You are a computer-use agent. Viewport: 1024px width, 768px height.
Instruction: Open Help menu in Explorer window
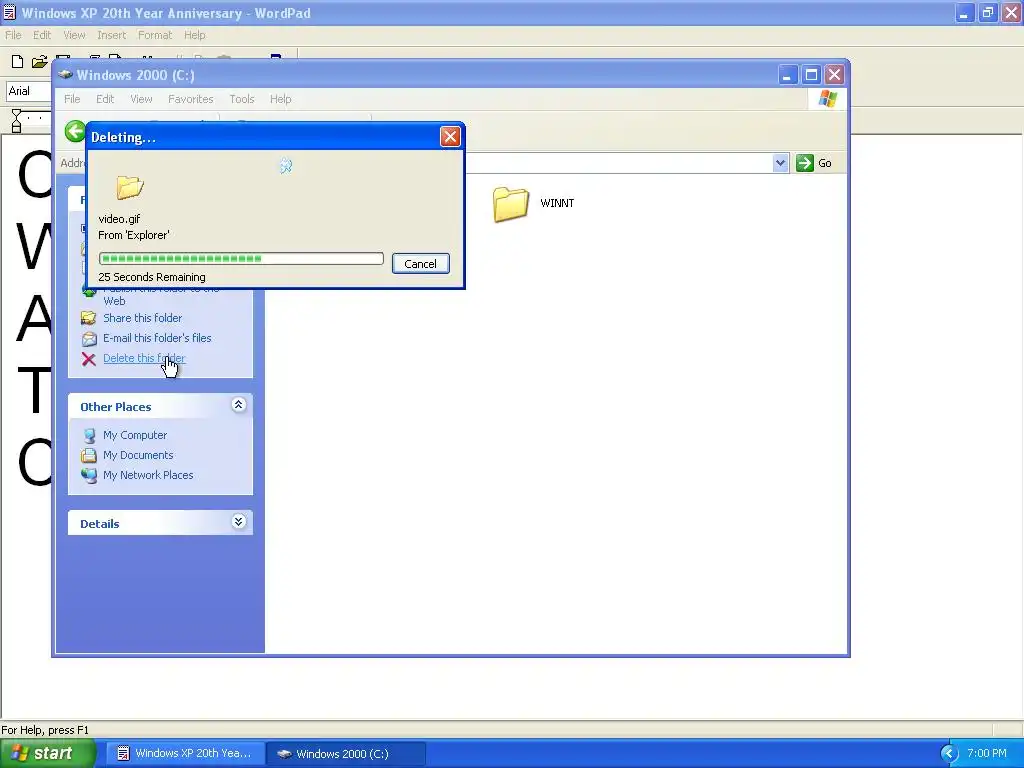281,99
